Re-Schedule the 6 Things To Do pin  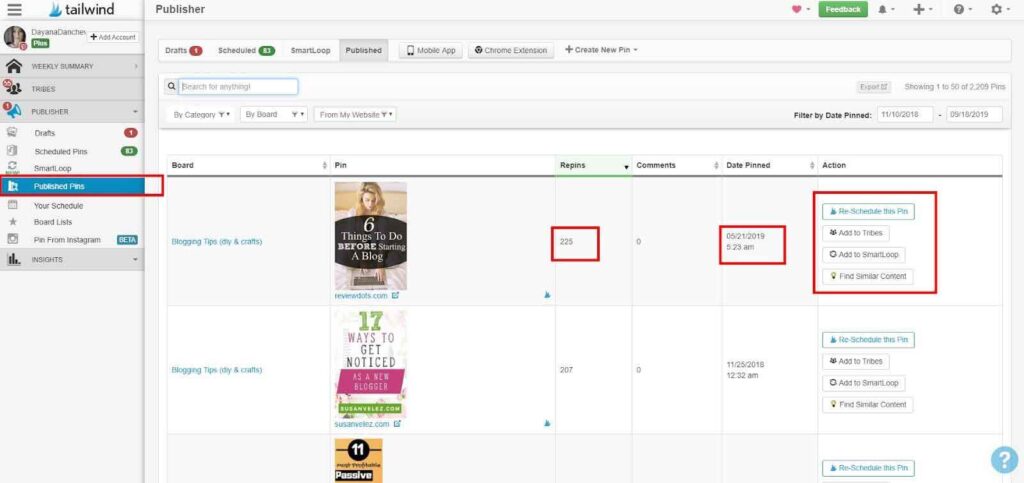point(868,211)
